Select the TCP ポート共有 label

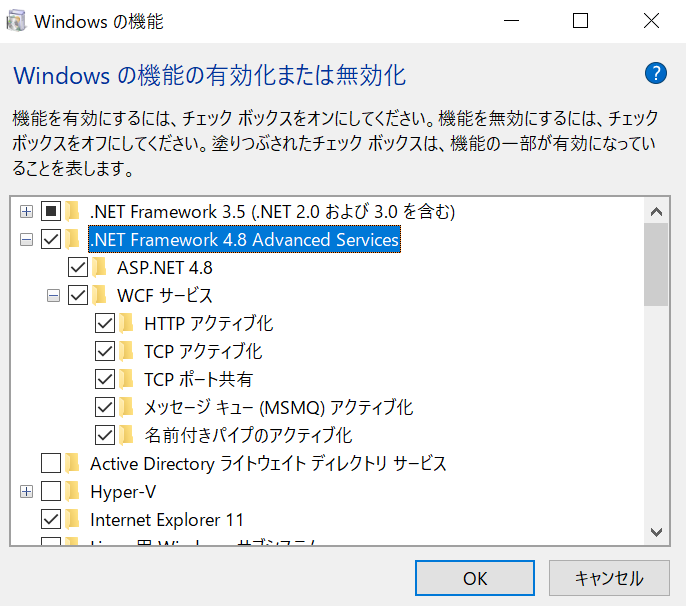[198, 380]
